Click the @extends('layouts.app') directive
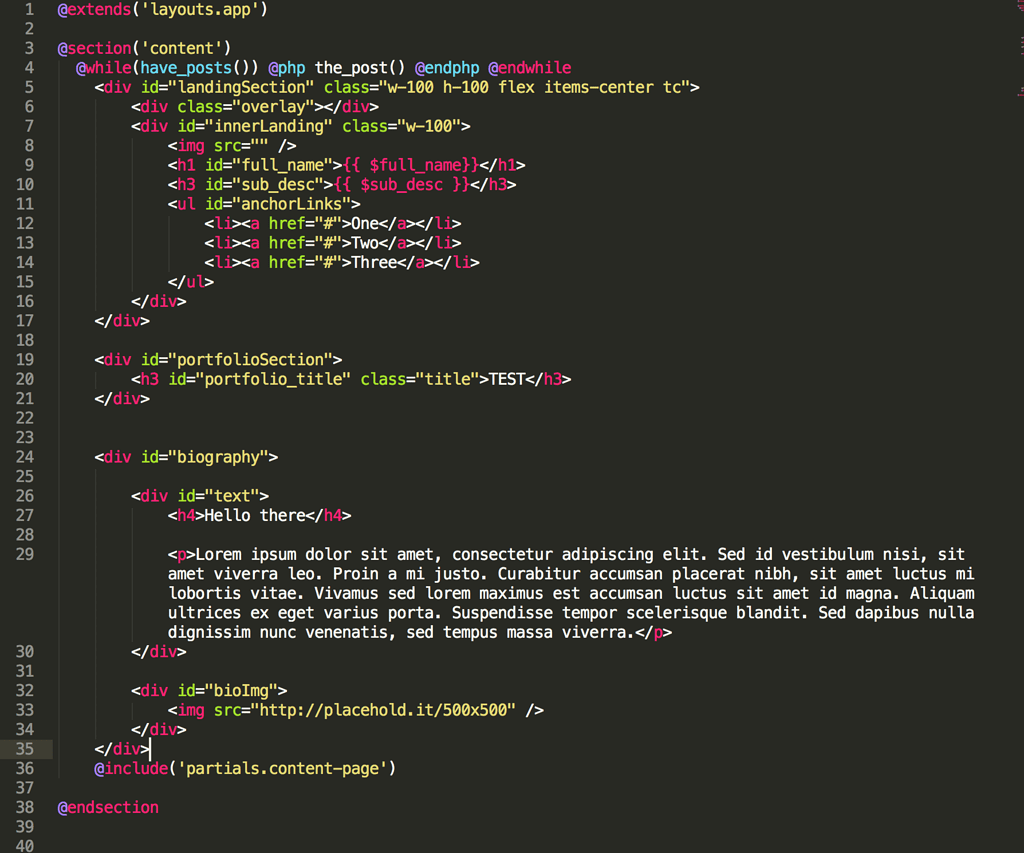 tap(163, 10)
